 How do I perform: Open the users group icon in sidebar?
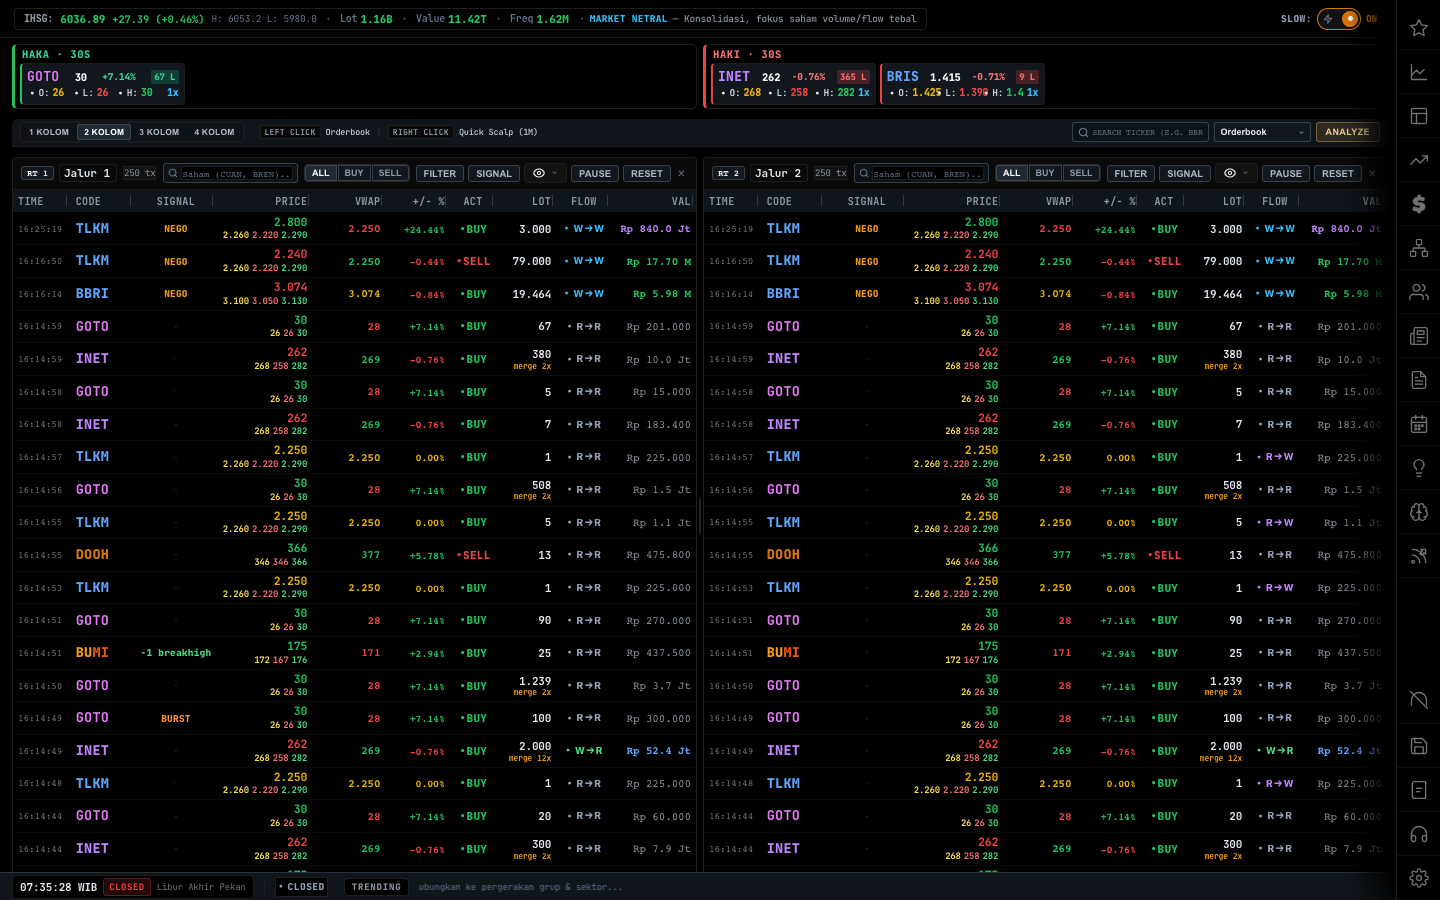click(1418, 292)
